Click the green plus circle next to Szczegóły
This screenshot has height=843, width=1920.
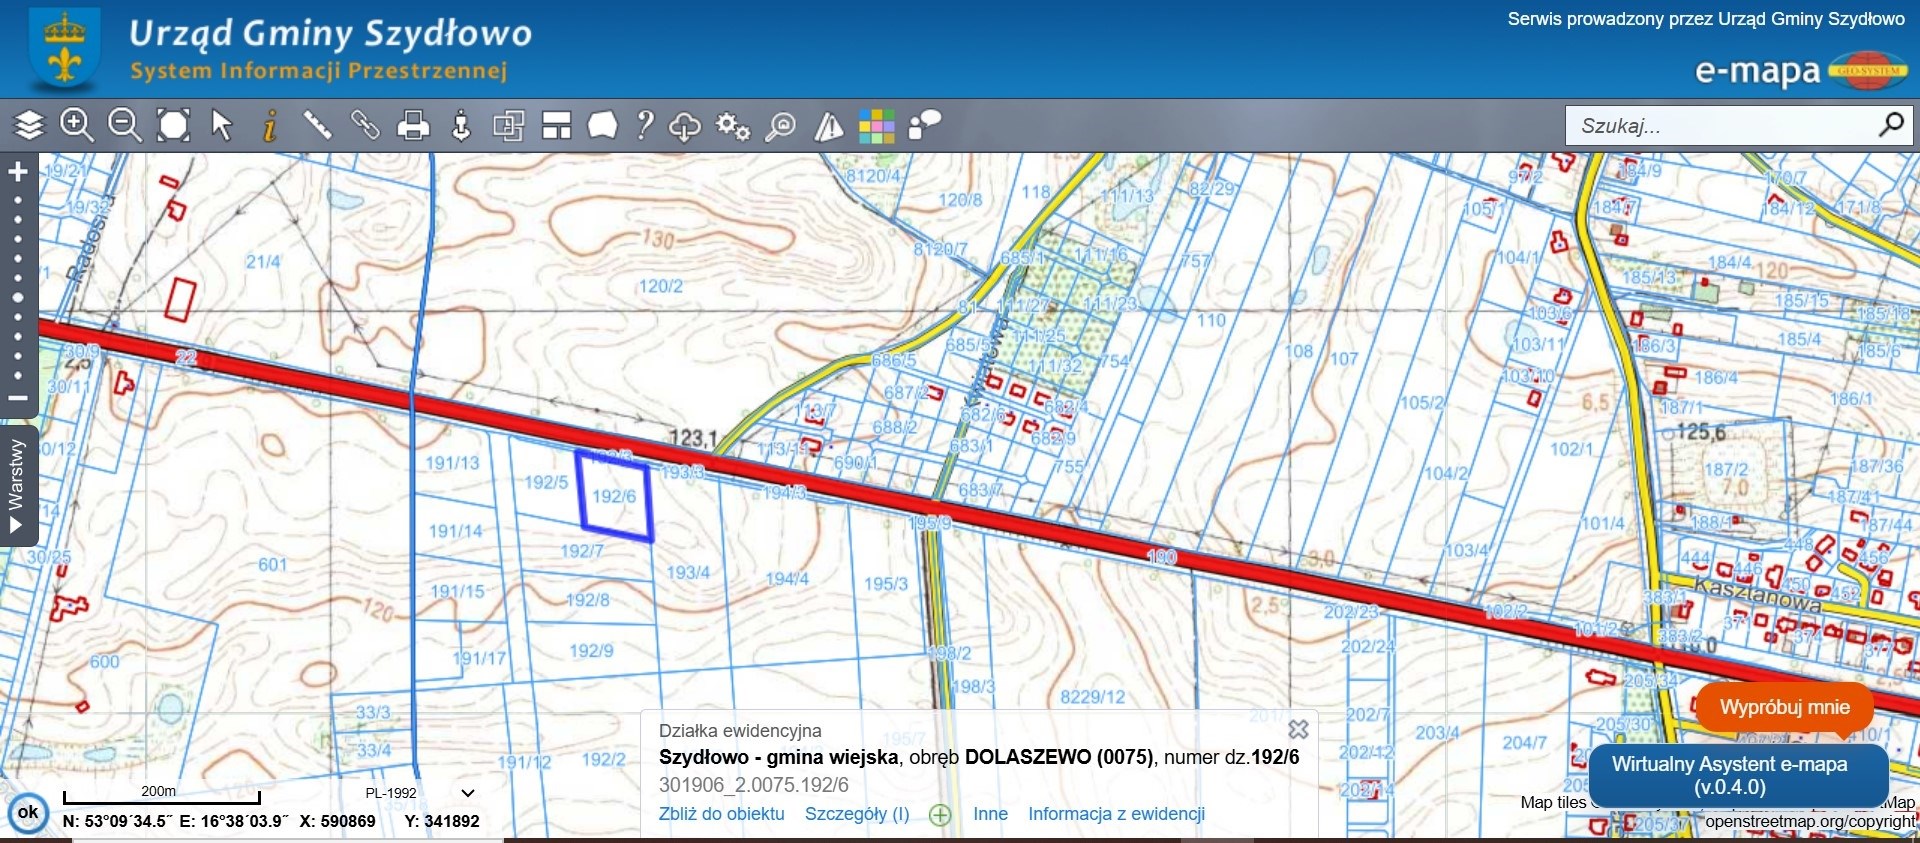[x=940, y=815]
